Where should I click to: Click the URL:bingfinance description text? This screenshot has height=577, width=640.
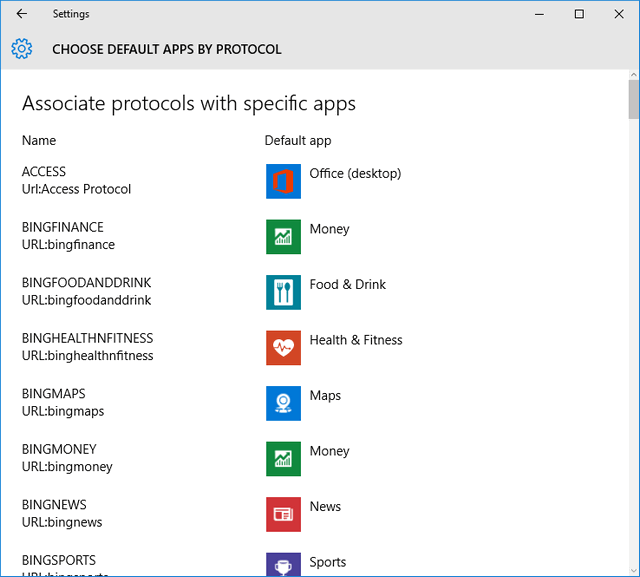pos(68,245)
